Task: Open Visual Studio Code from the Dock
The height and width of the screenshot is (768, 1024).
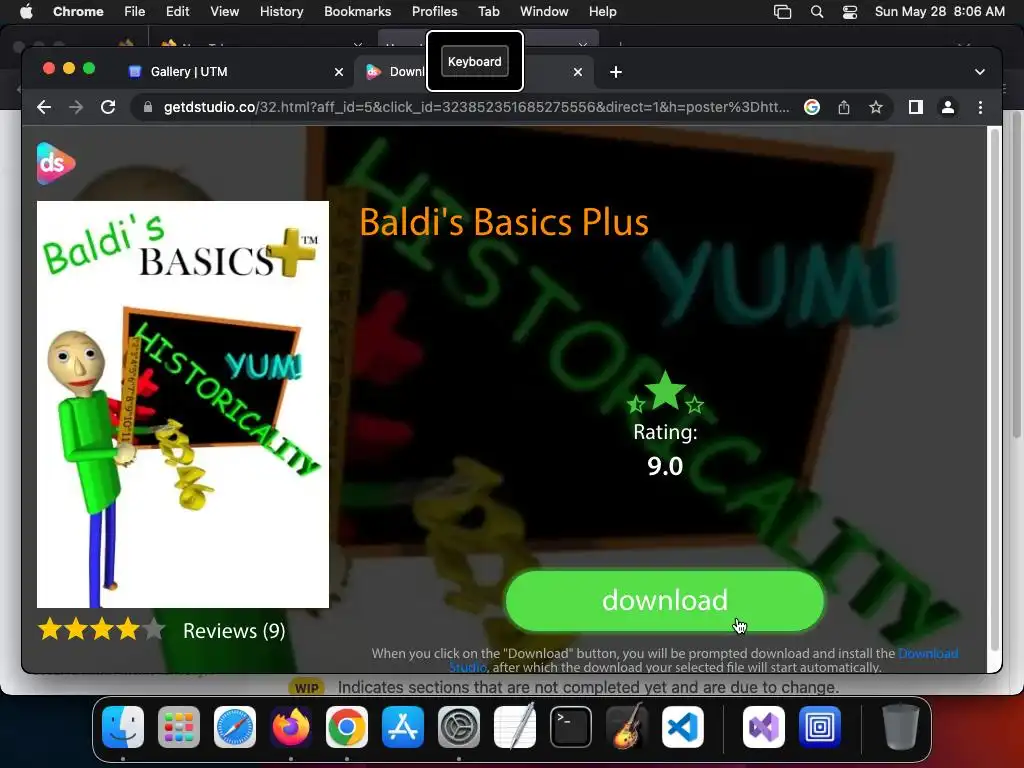Action: 683,727
